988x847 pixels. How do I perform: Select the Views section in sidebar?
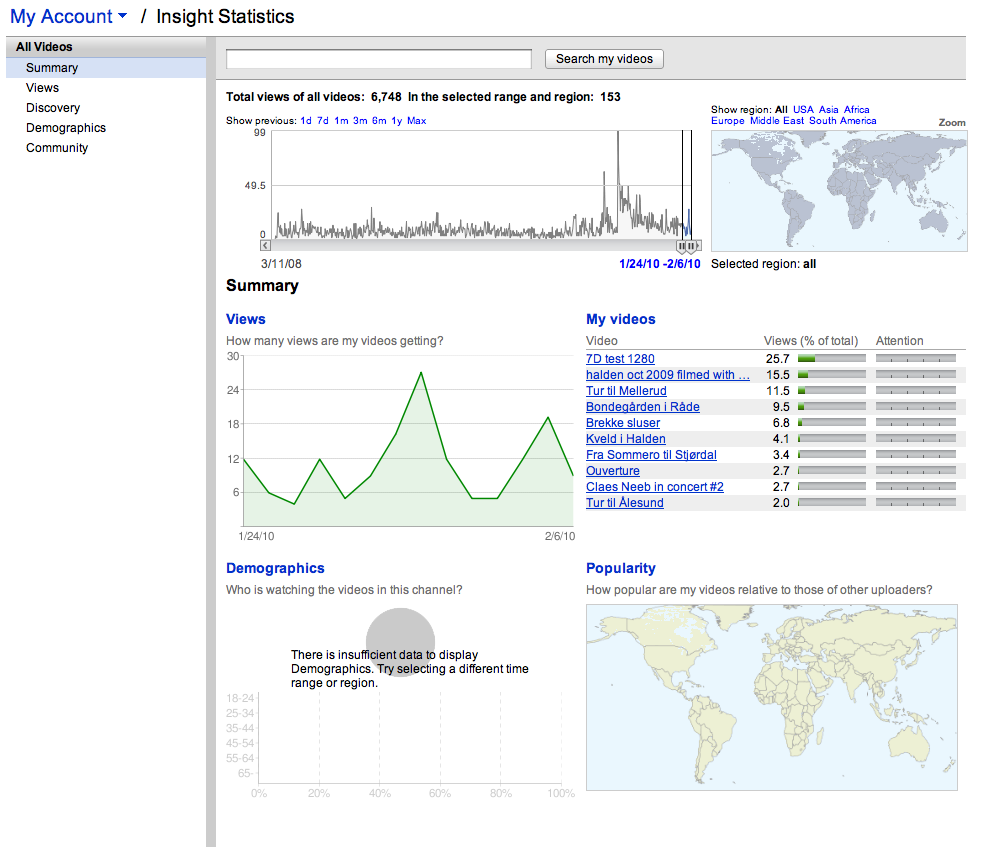pos(43,88)
